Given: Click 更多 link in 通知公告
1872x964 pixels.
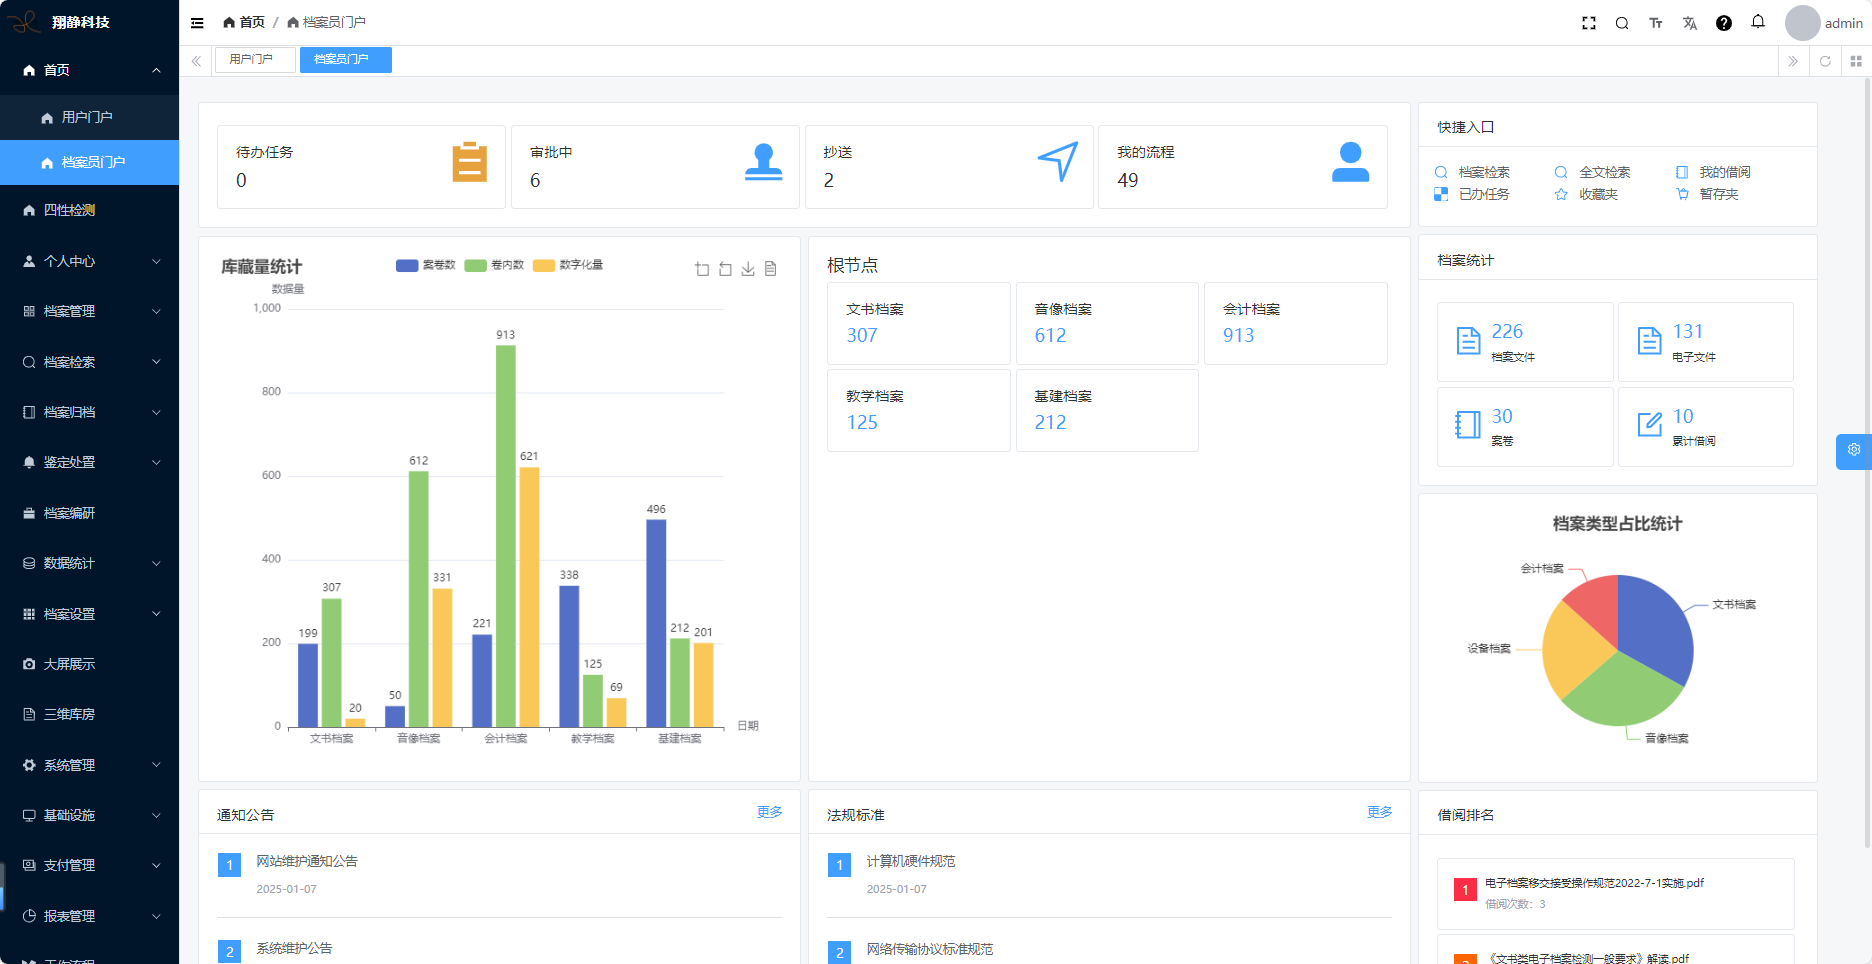Looking at the screenshot, I should click(x=769, y=812).
